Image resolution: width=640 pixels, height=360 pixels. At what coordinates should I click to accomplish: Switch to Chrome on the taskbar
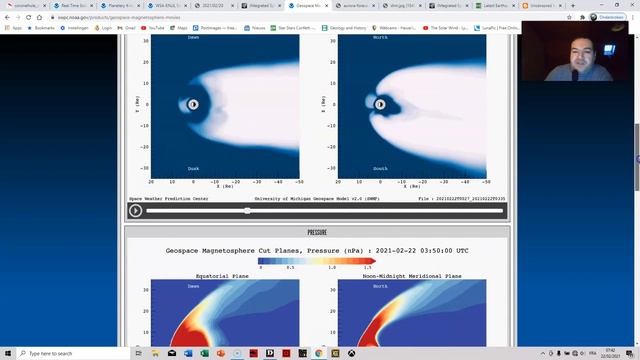click(319, 353)
